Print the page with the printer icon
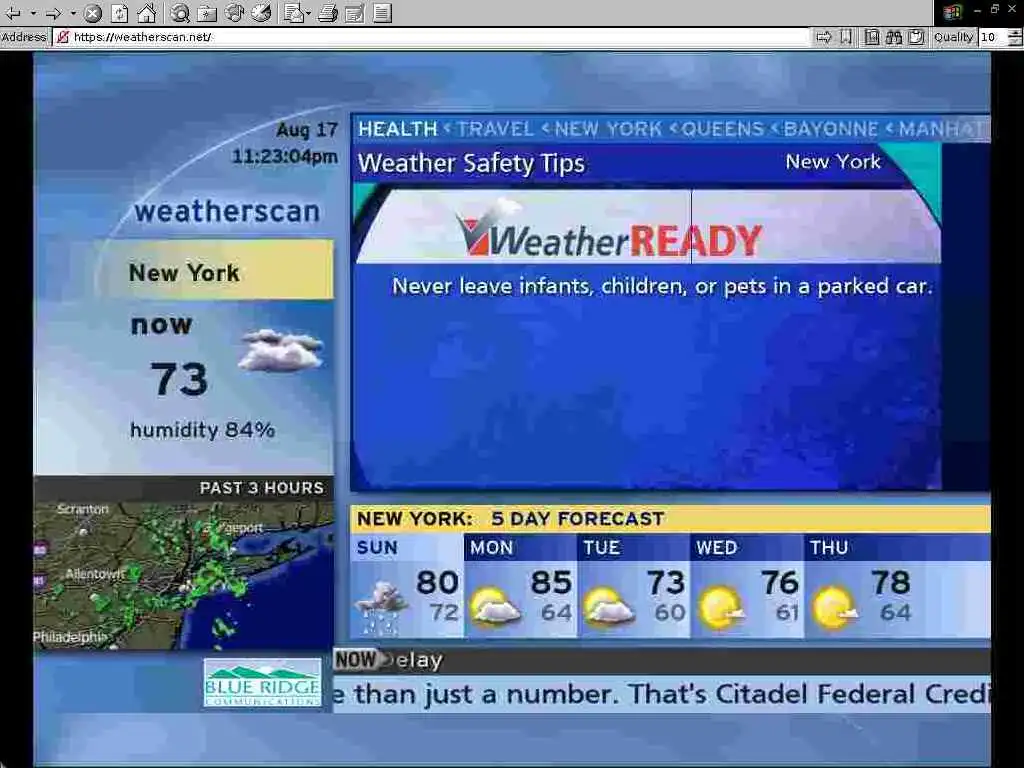The image size is (1024, 768). [x=328, y=12]
